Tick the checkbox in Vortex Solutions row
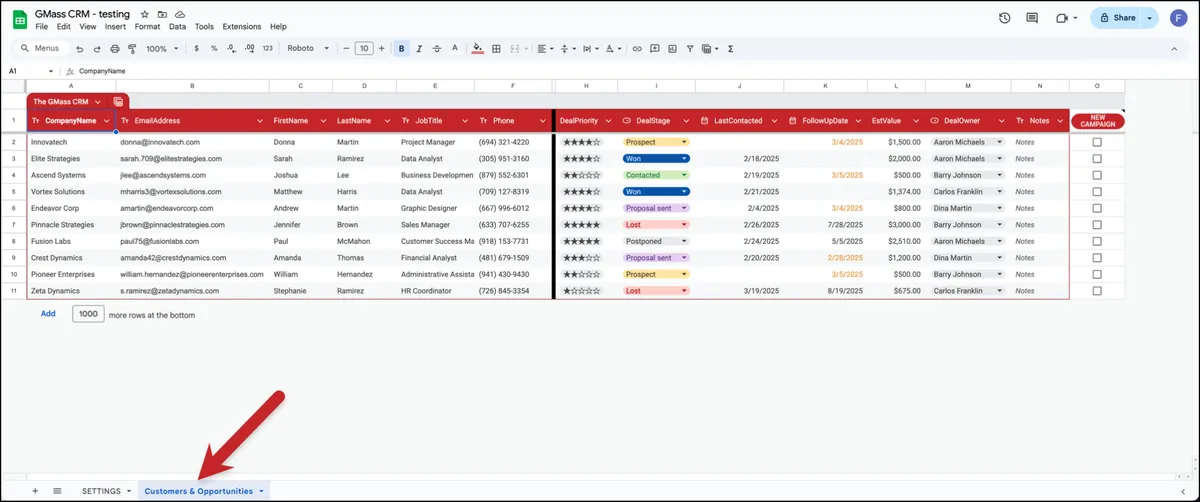Viewport: 1200px width, 502px height. click(1097, 191)
